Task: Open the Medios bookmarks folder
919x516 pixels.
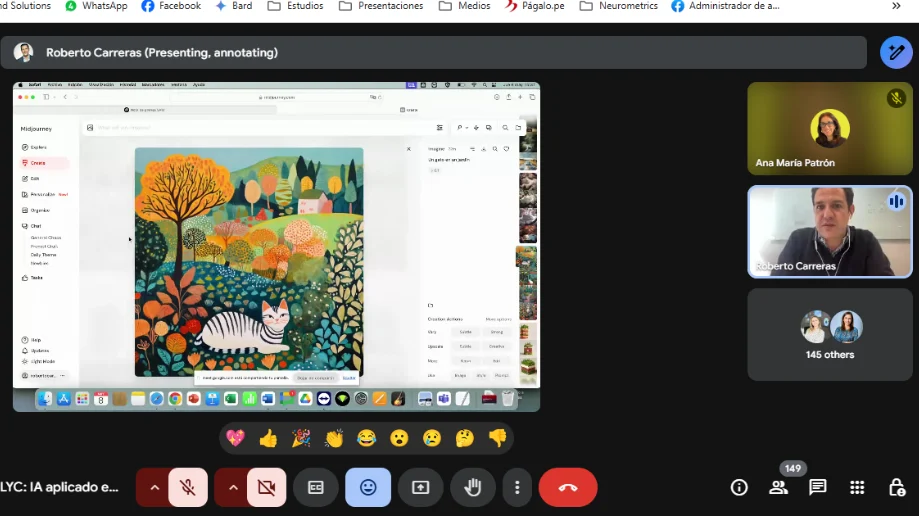Action: (465, 6)
